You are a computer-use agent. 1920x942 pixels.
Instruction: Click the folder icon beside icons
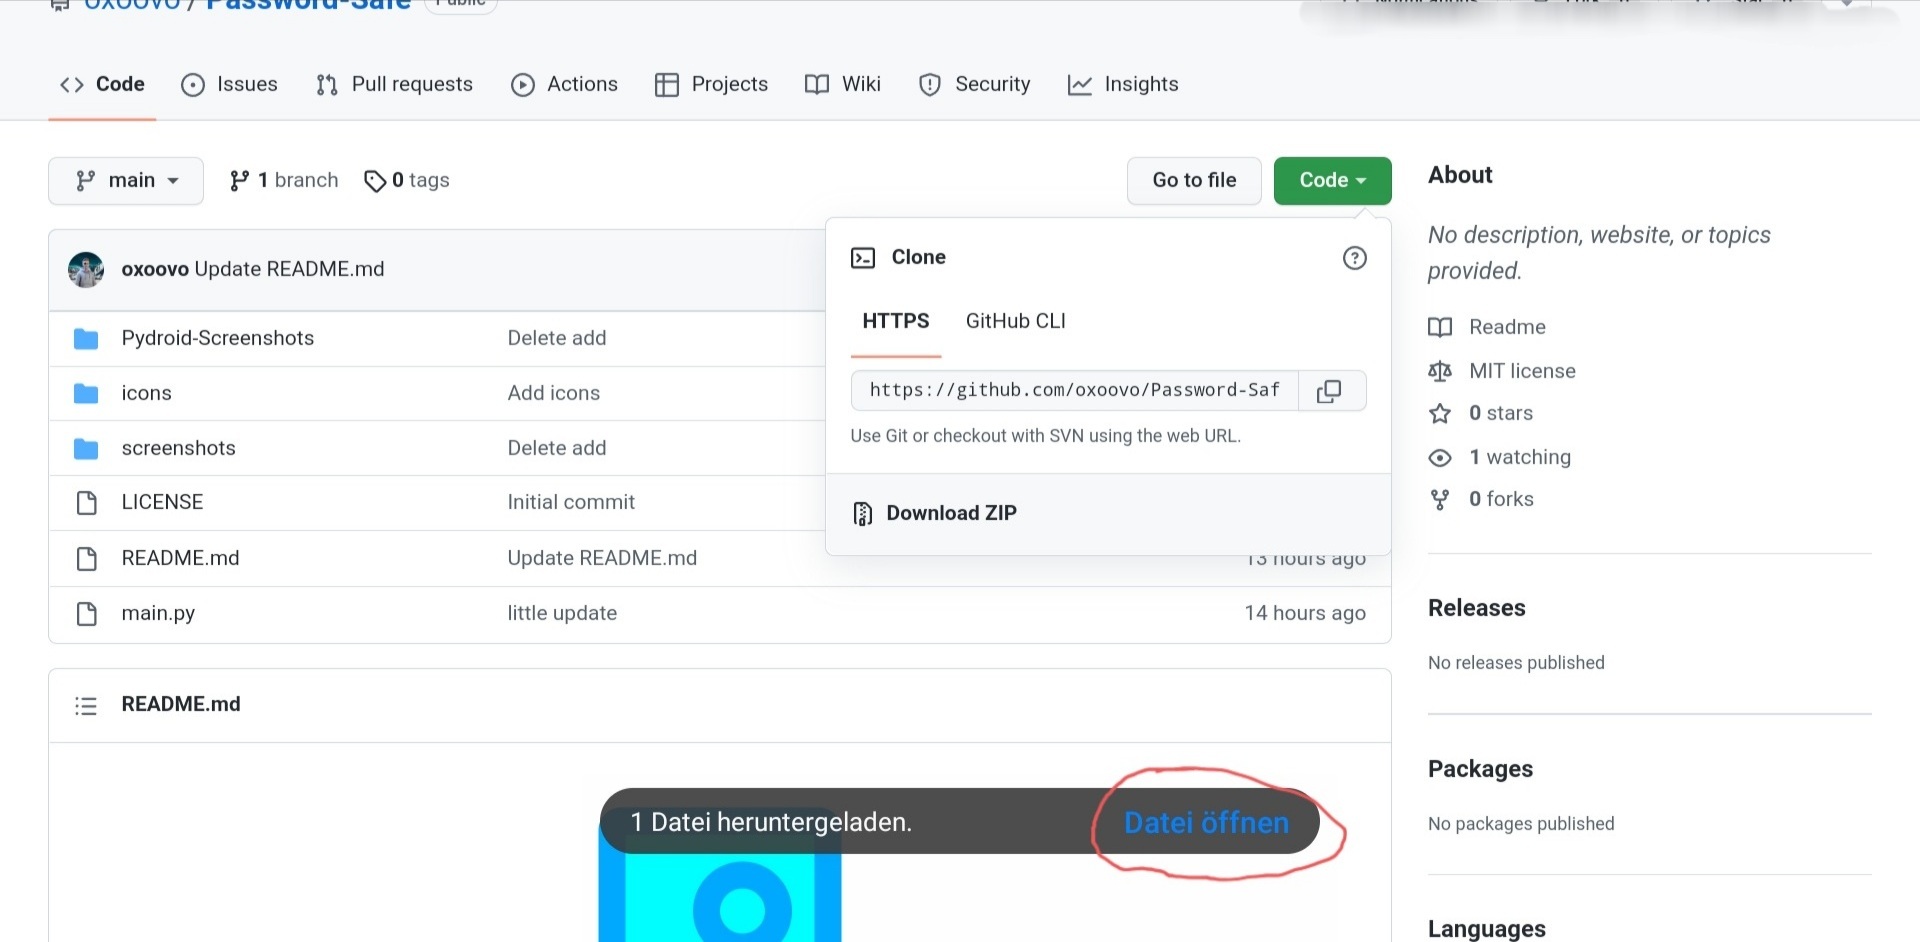point(86,393)
